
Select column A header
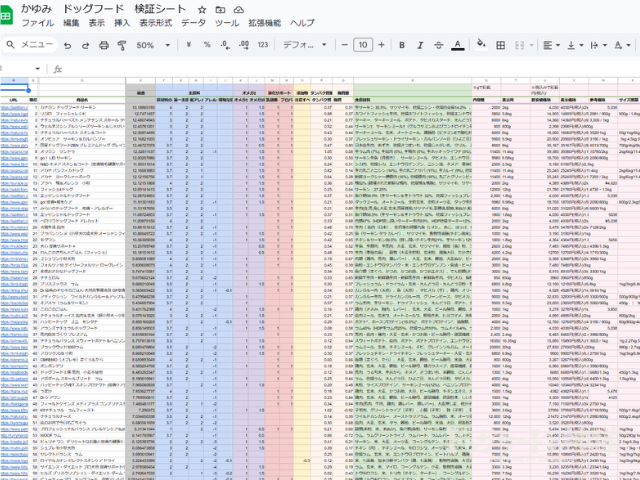14,80
